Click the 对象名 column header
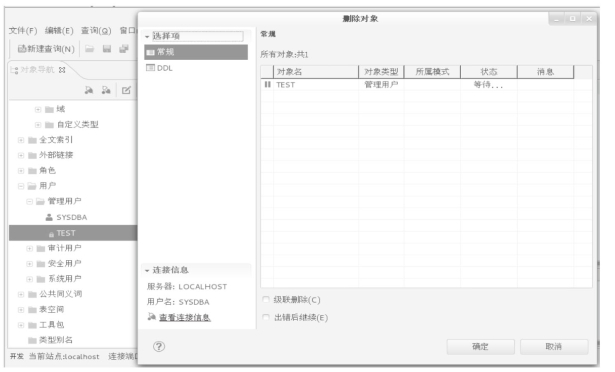Image resolution: width=615 pixels, height=372 pixels. [316, 72]
